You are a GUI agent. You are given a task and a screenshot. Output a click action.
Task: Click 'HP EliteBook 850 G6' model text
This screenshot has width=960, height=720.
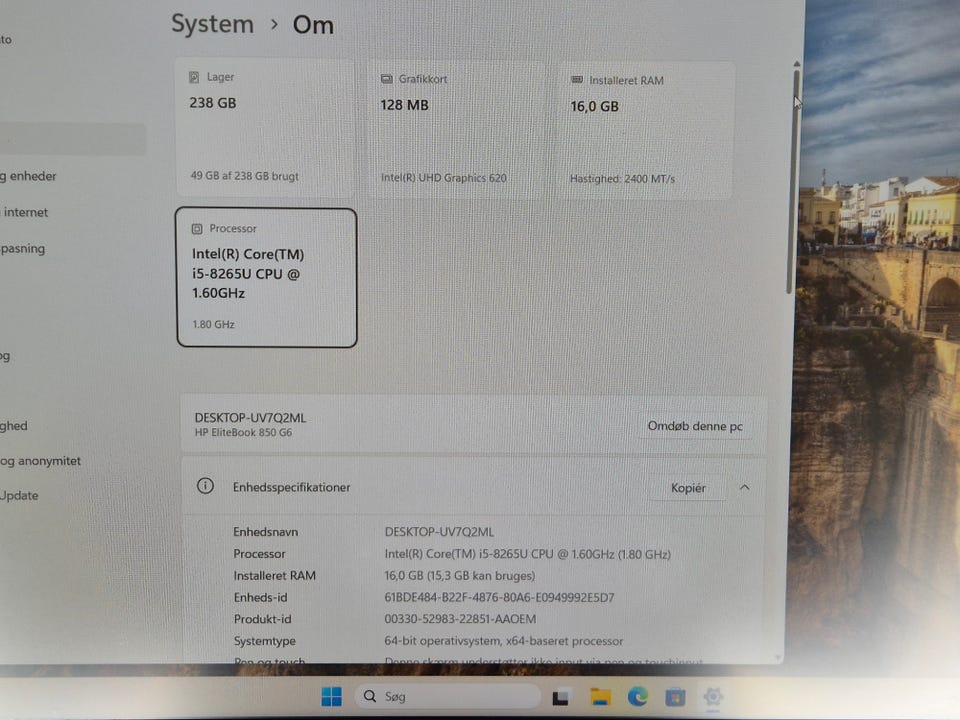[x=243, y=432]
